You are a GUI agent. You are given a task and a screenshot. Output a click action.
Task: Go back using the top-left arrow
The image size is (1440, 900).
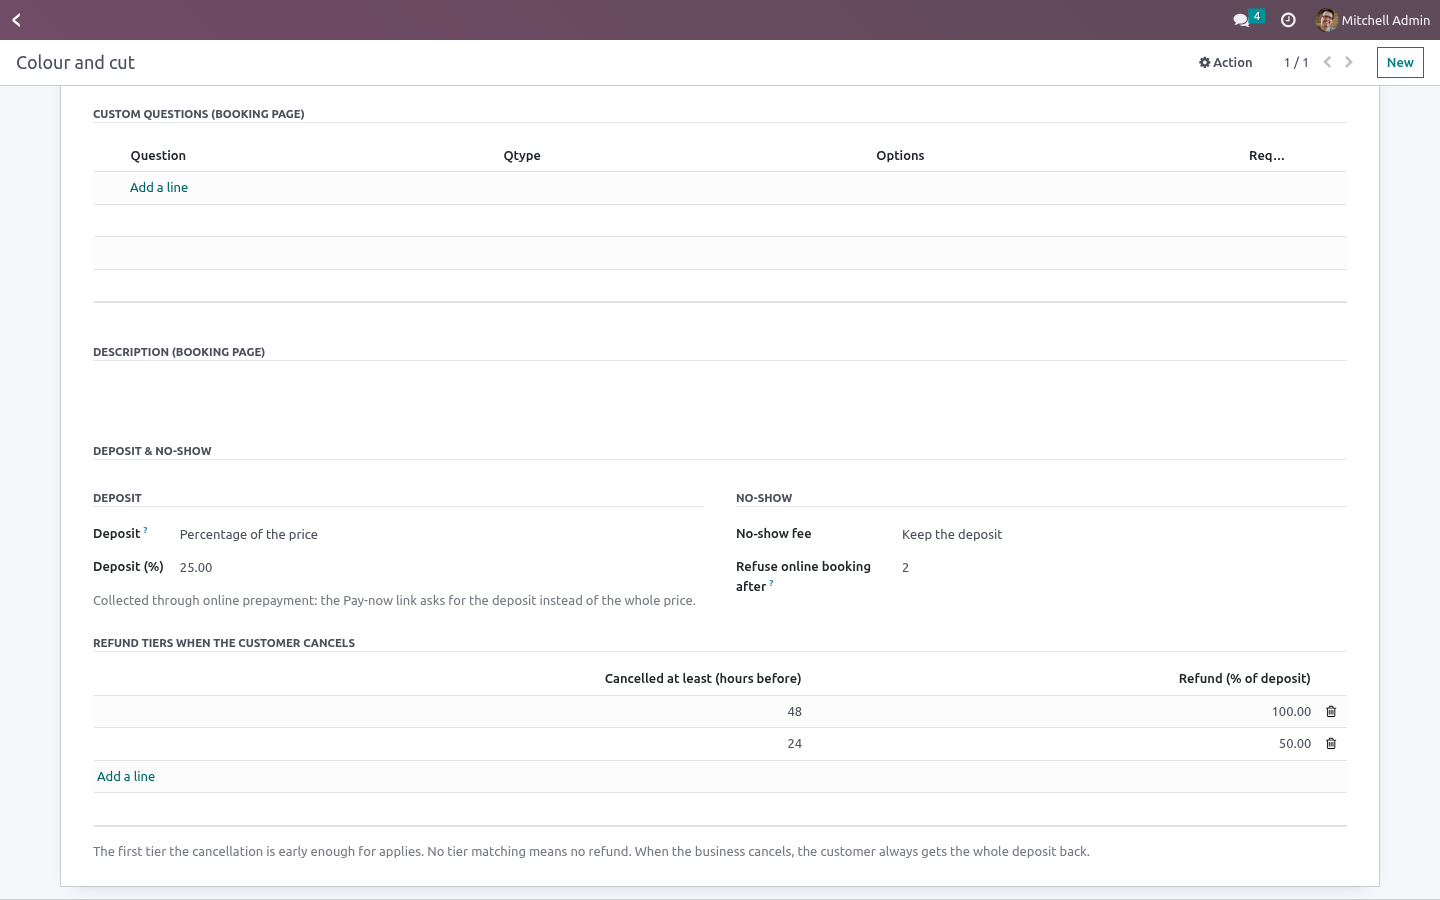(16, 20)
